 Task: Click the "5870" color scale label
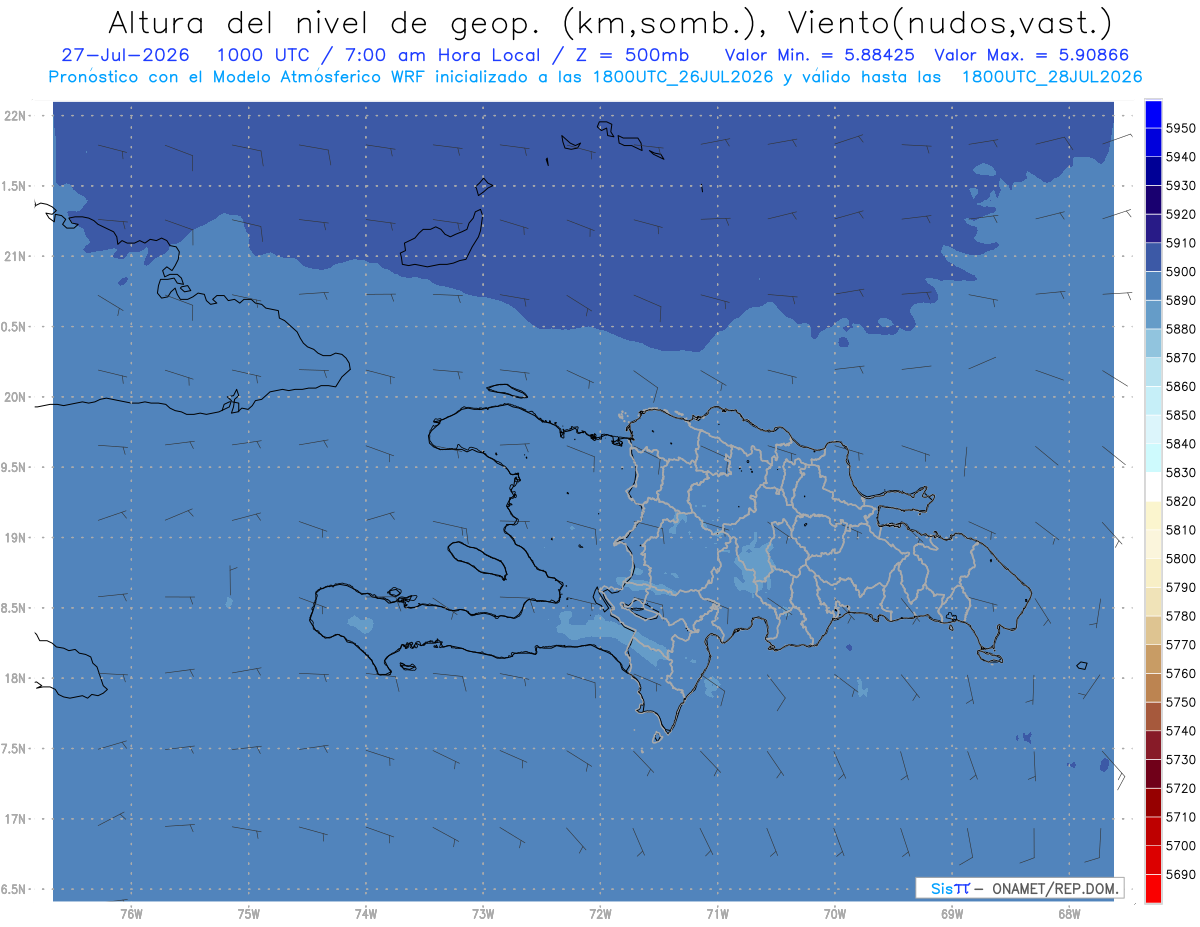[x=1181, y=358]
